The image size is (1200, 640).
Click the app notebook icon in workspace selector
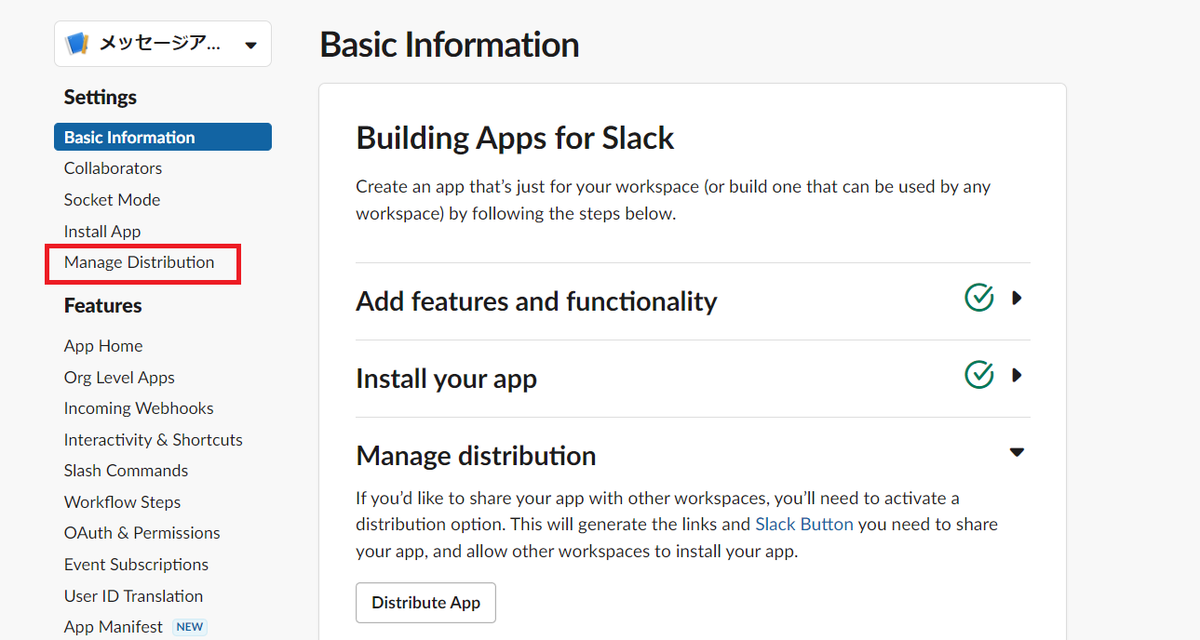point(77,44)
